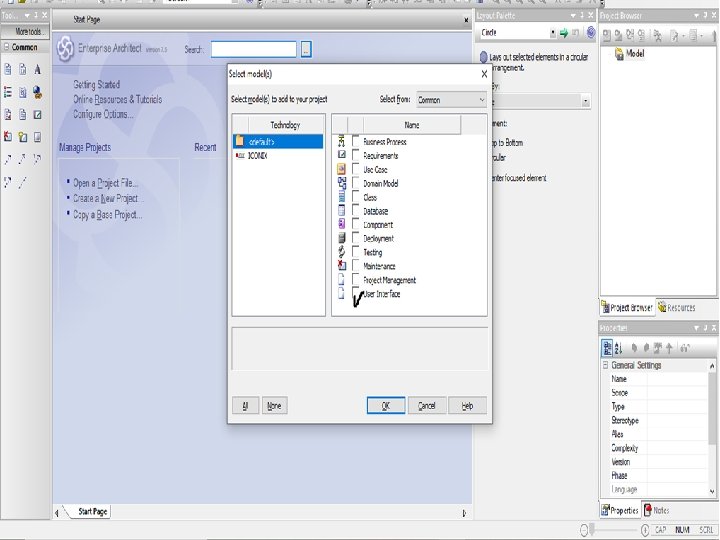Click the Business Process model icon
Image resolution: width=720 pixels, height=540 pixels.
(x=341, y=141)
